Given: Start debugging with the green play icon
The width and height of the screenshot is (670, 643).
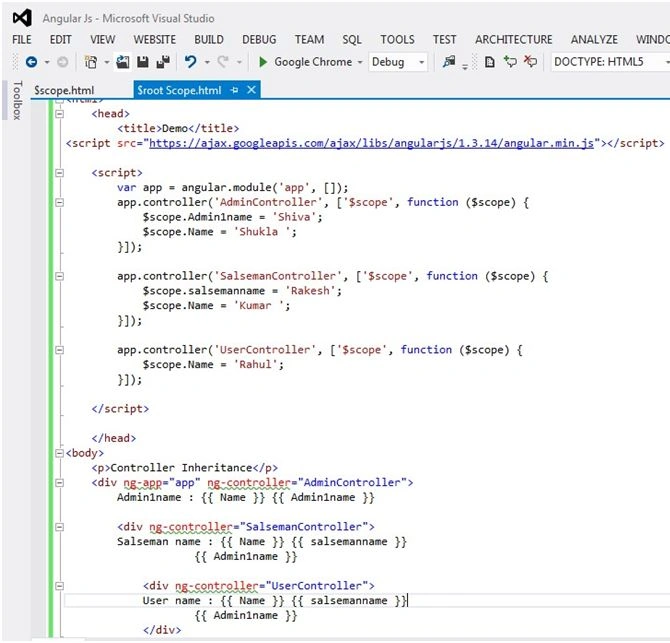Looking at the screenshot, I should (x=263, y=62).
